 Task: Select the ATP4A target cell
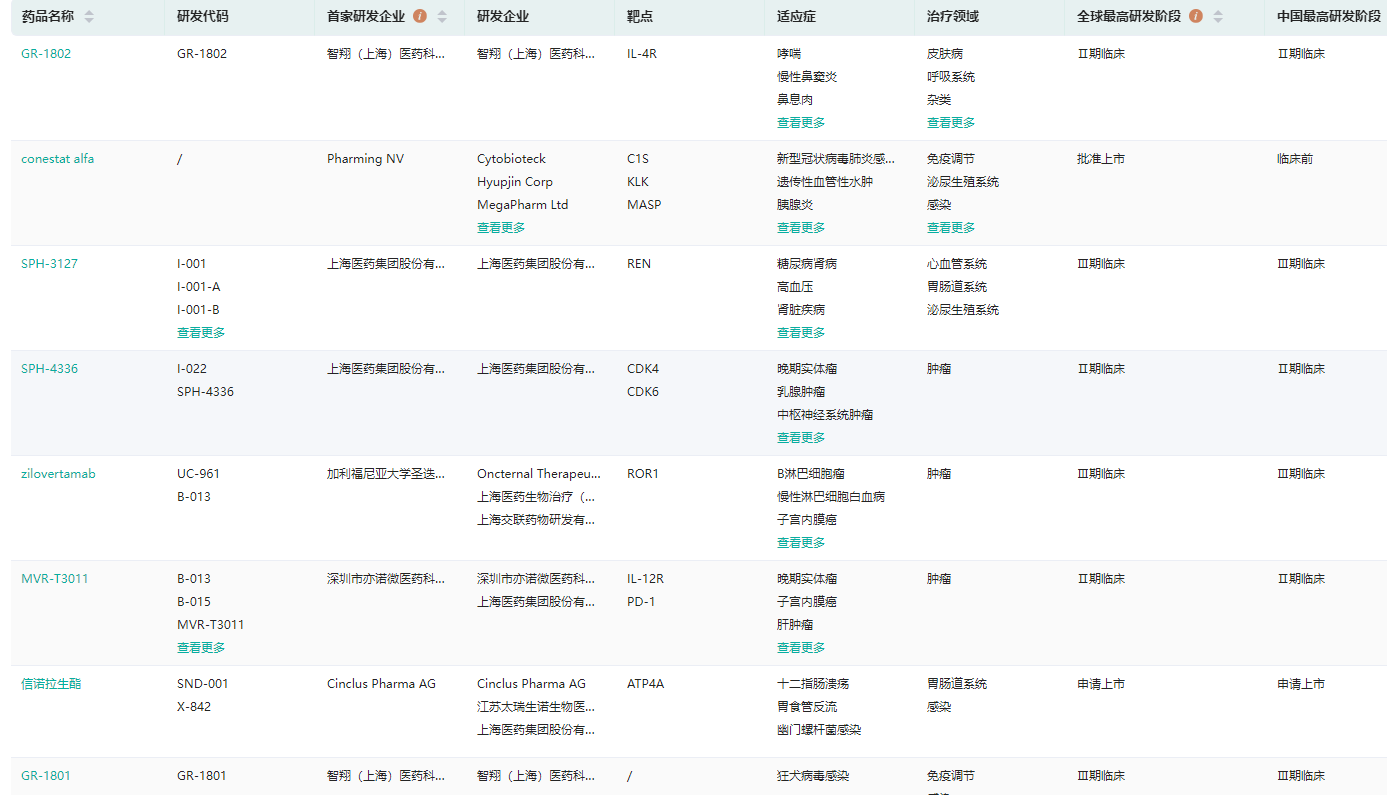[645, 684]
